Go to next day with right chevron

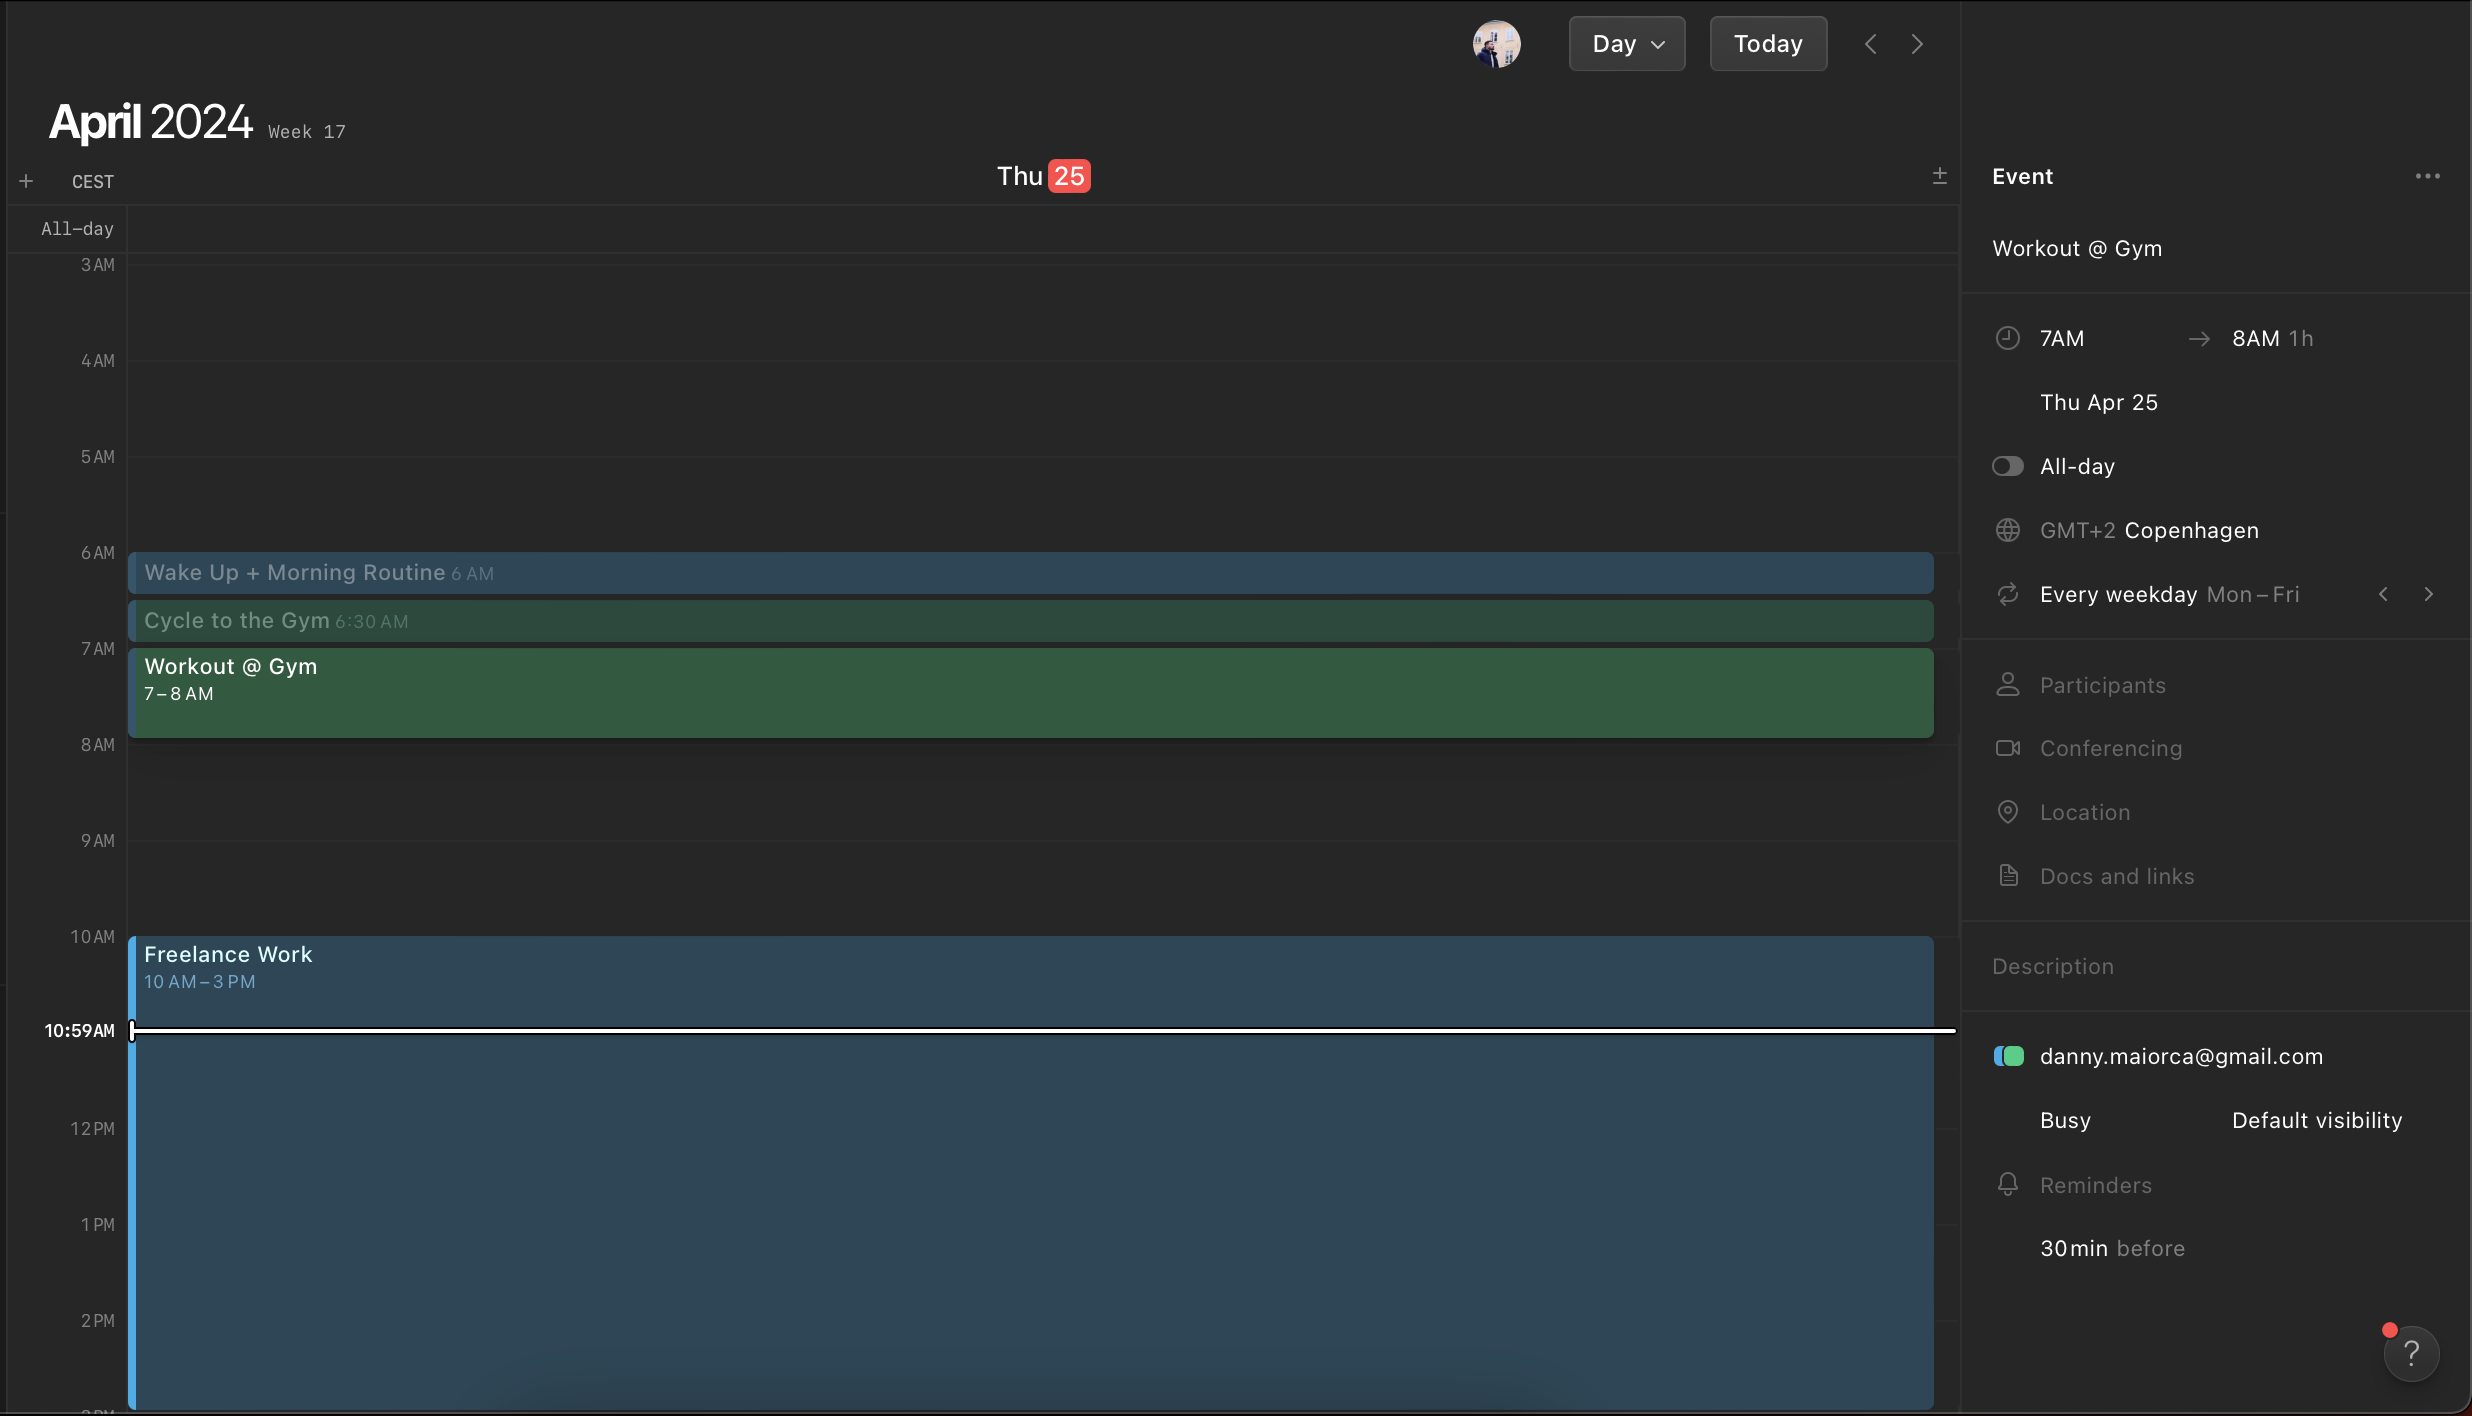(1916, 43)
